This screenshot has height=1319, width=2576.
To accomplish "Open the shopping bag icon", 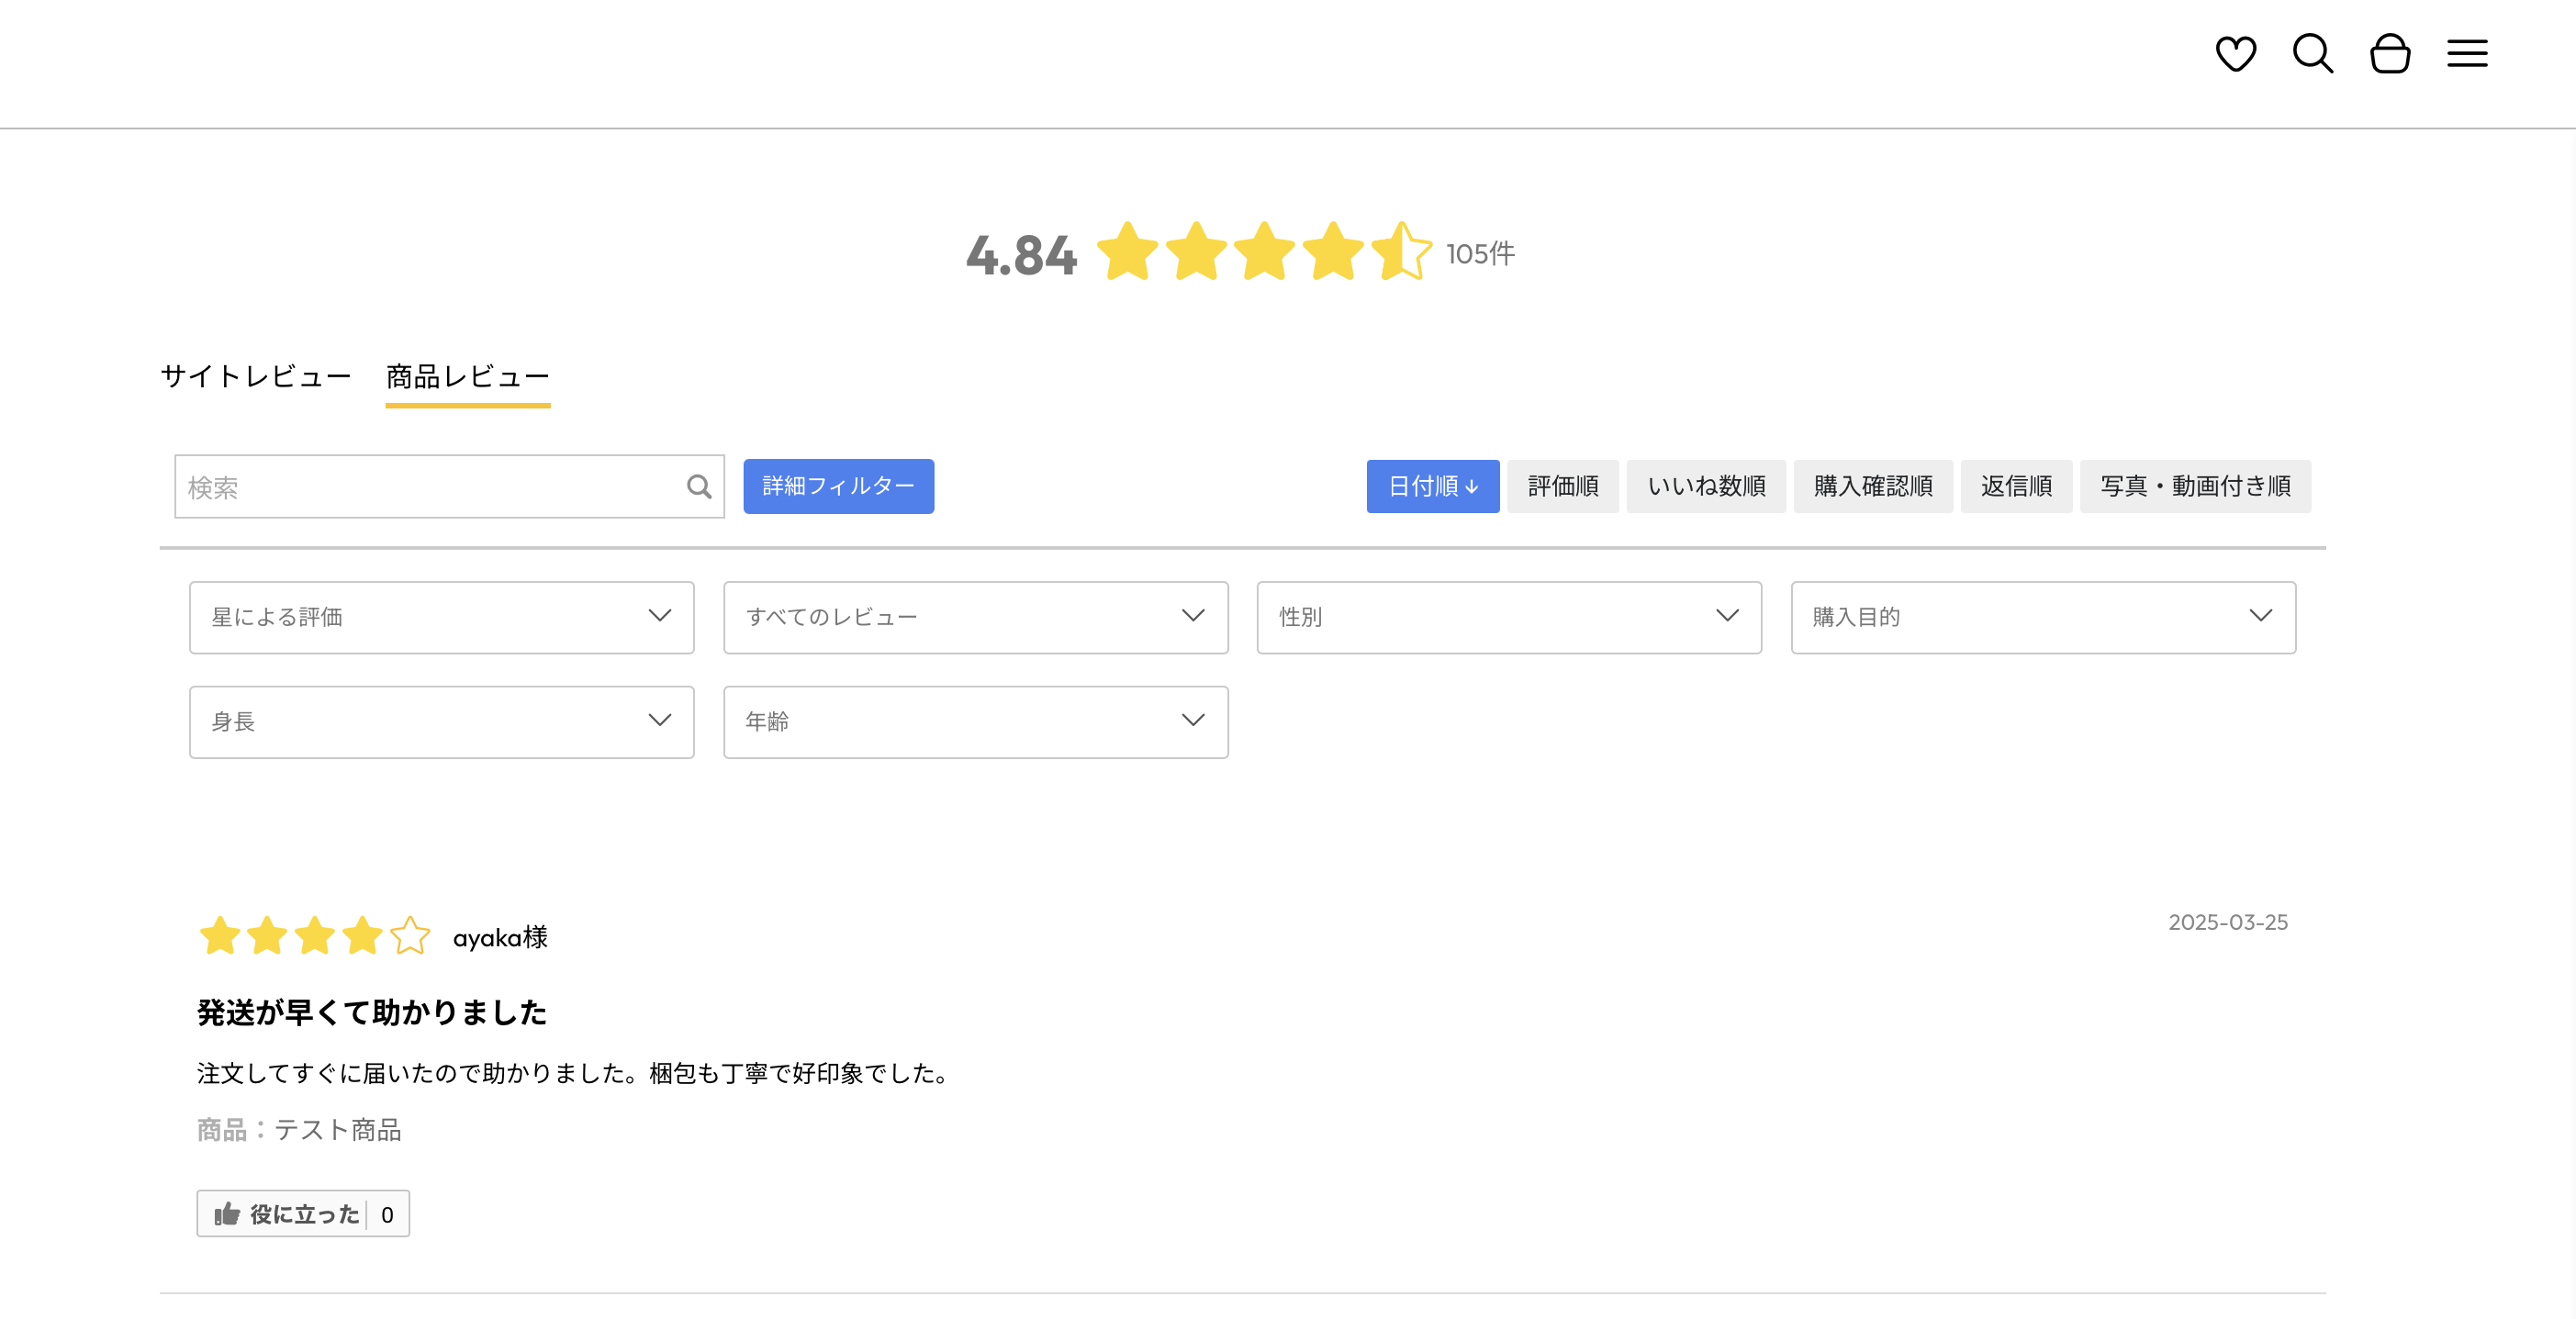I will (2389, 53).
